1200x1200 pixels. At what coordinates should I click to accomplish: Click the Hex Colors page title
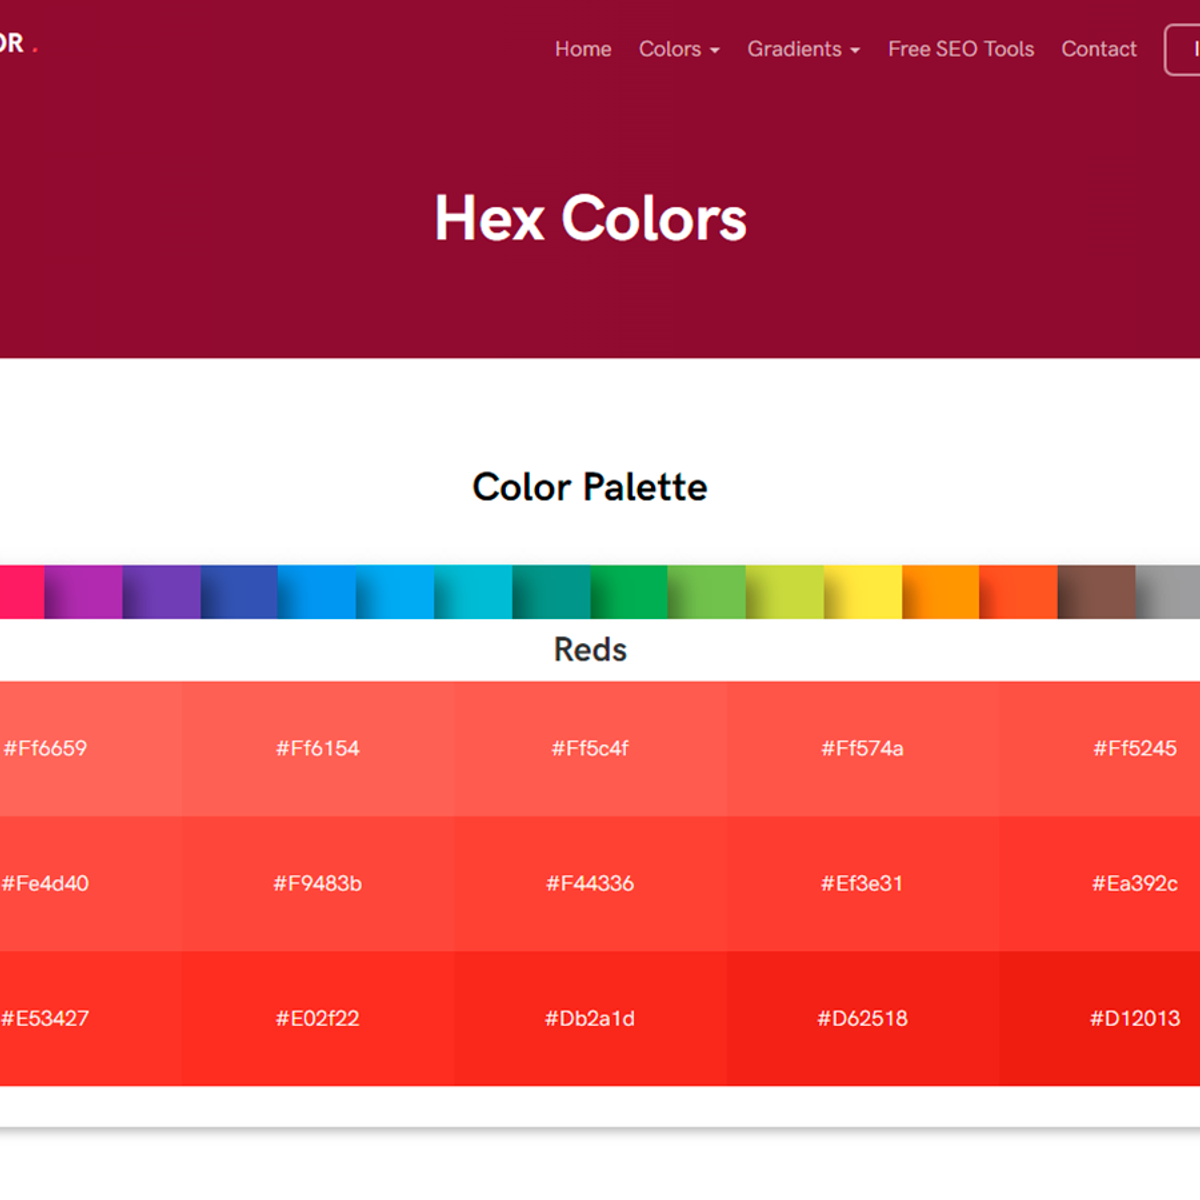point(590,218)
